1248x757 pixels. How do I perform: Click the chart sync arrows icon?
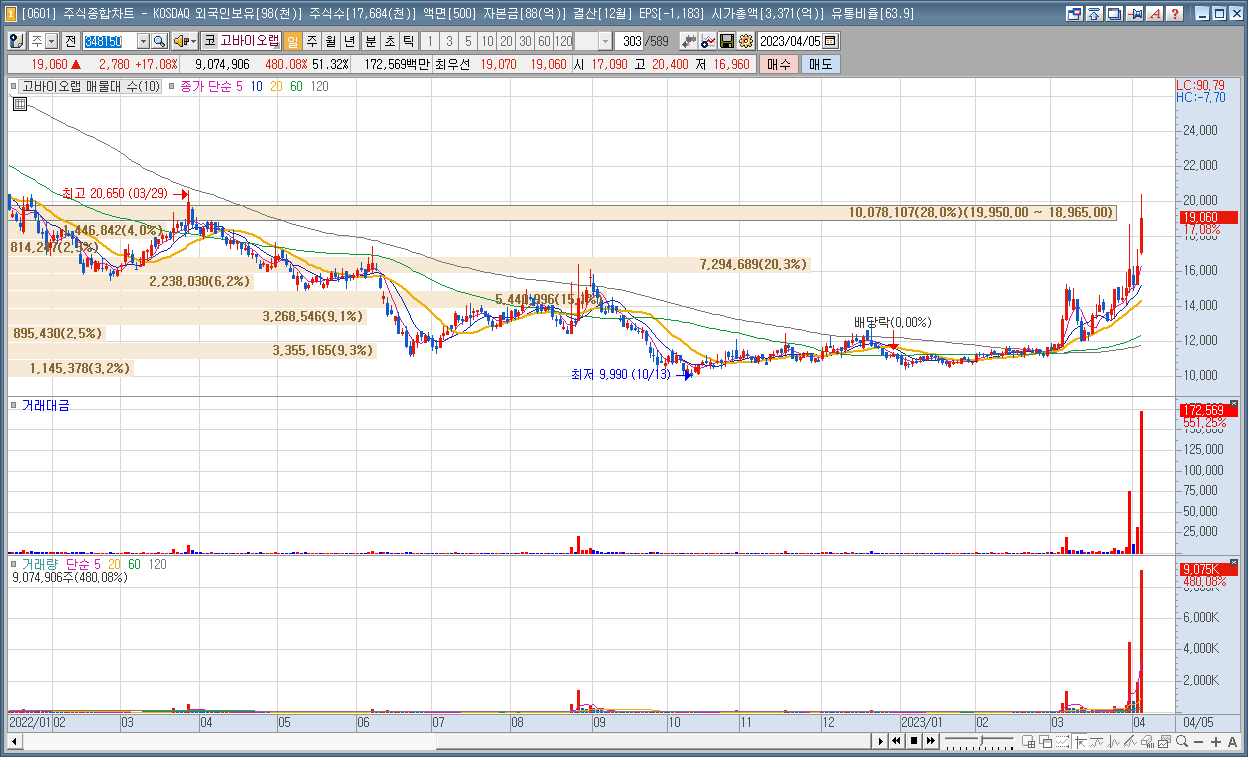(x=689, y=41)
